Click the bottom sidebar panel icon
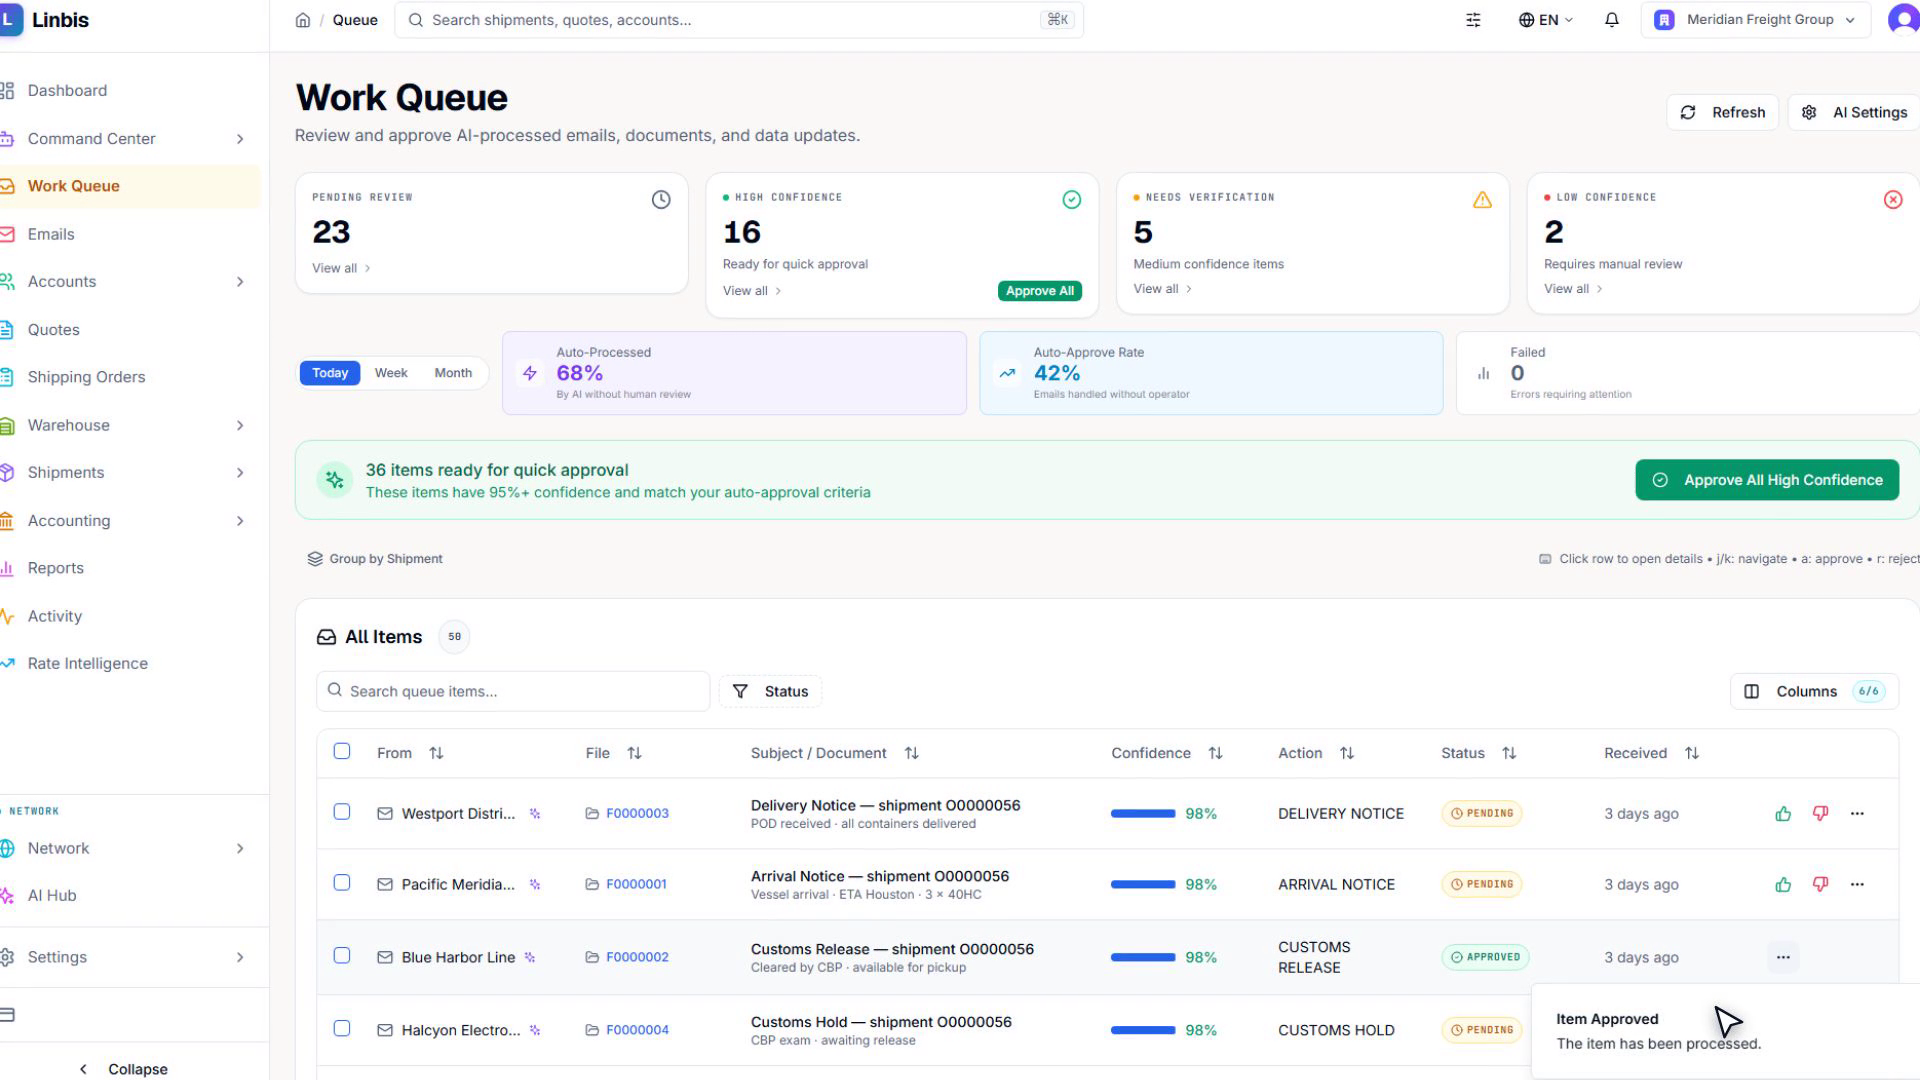Screen dimensions: 1920x1080 (8, 1015)
